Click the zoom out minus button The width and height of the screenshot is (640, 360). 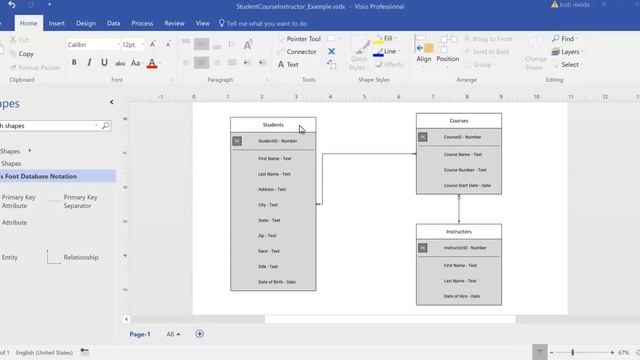(x=551, y=352)
